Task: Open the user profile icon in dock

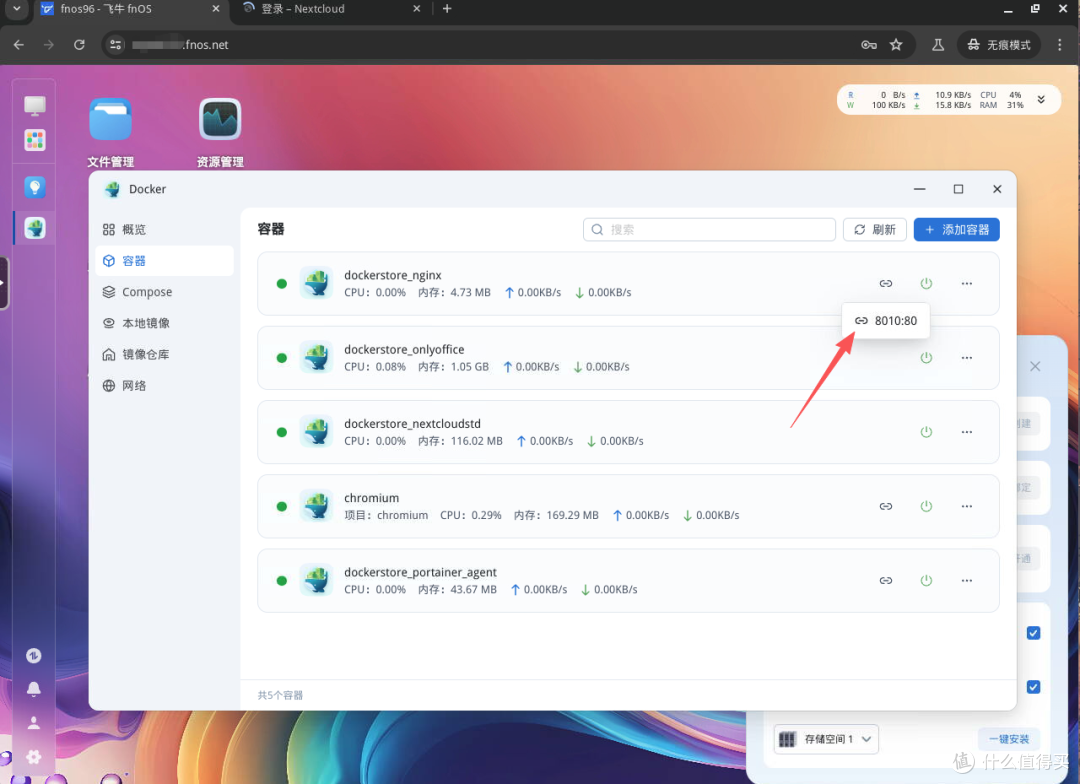Action: click(33, 723)
